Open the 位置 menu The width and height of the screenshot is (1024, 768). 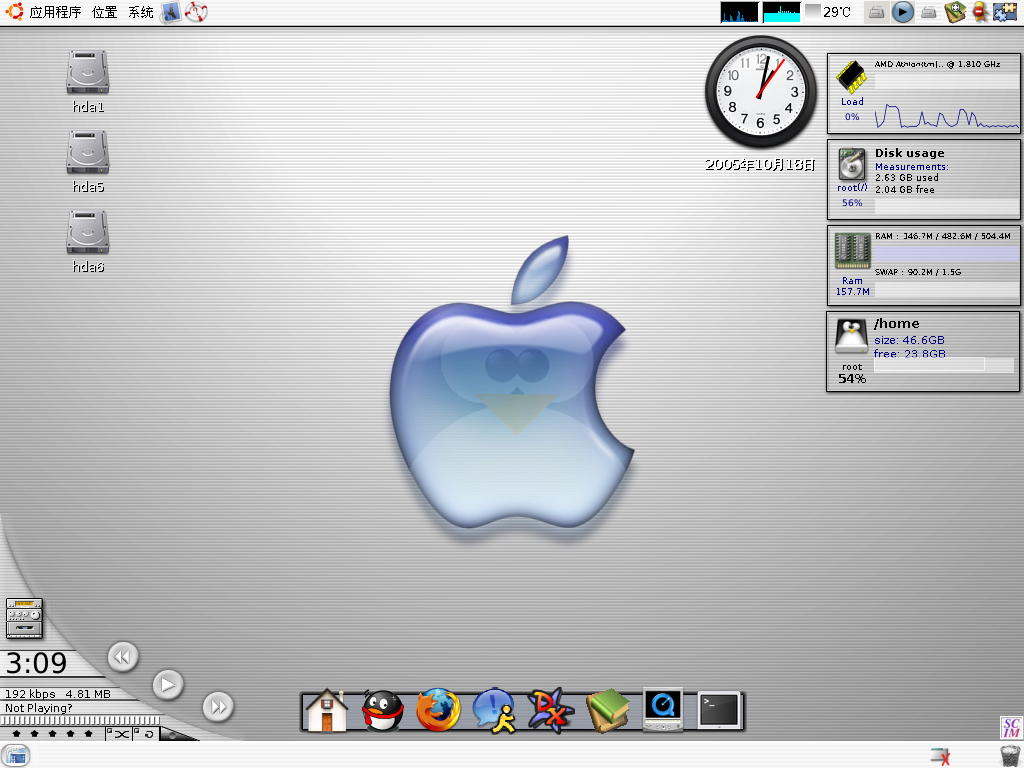click(104, 12)
